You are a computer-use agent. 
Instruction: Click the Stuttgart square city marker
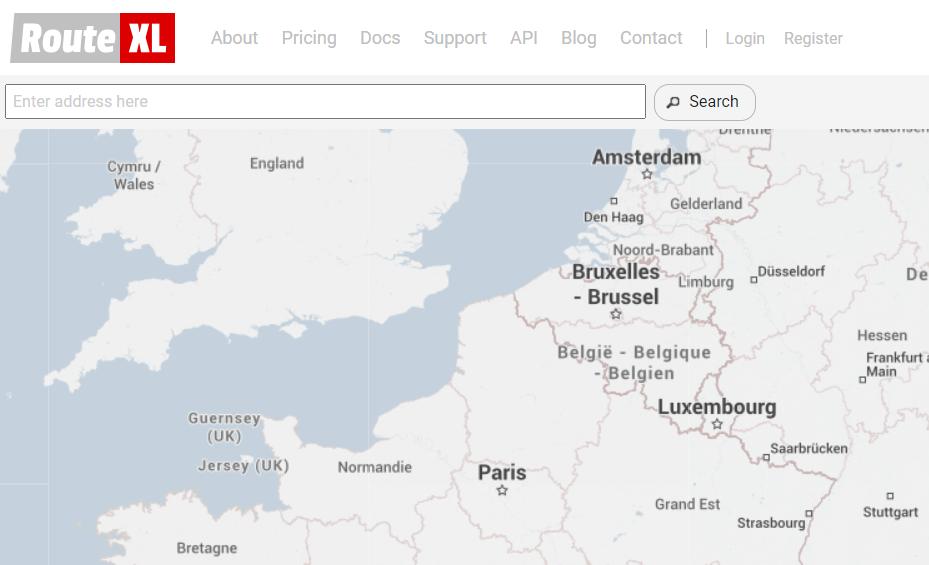(890, 496)
